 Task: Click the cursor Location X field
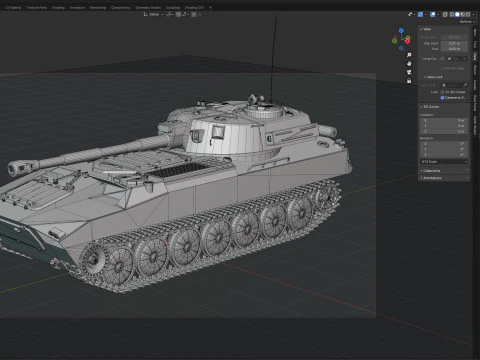pos(444,120)
